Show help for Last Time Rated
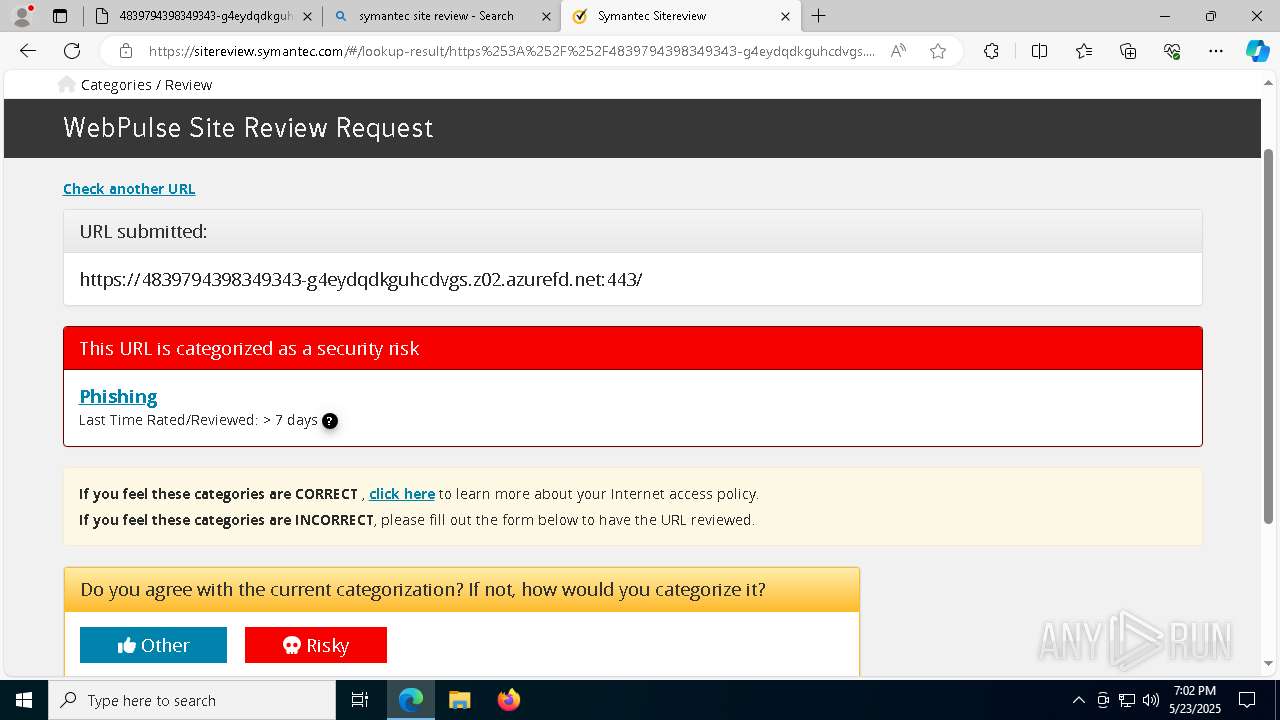This screenshot has height=720, width=1280. point(330,421)
